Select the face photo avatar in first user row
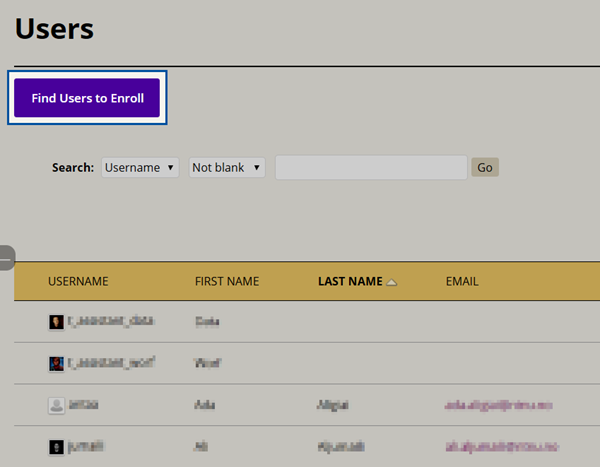 point(56,322)
